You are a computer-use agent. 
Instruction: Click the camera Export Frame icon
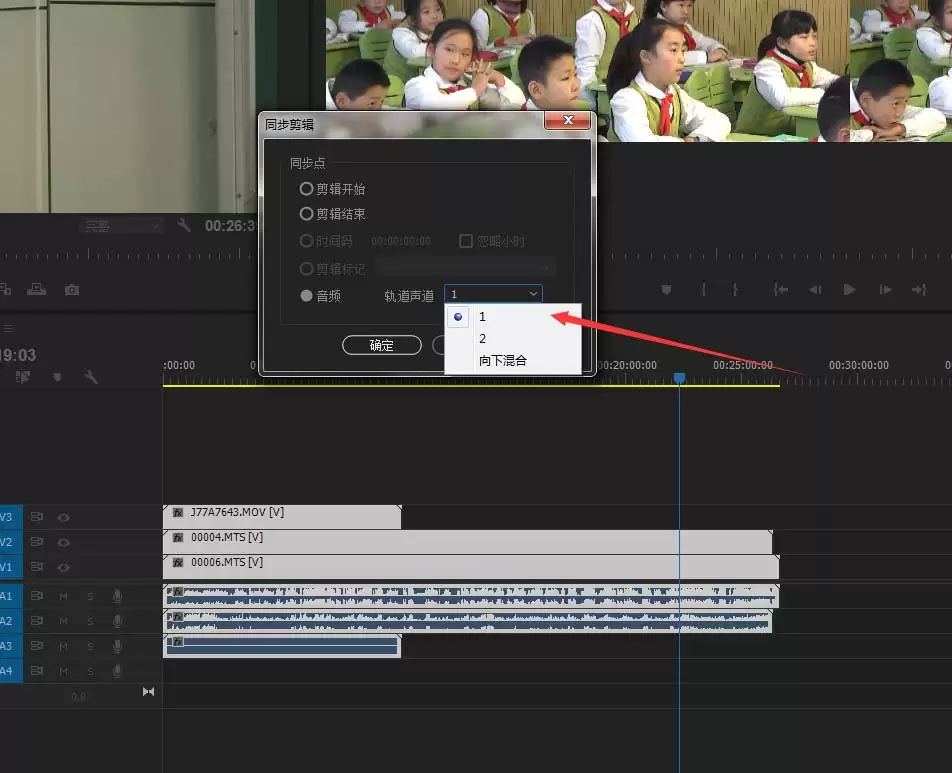pos(72,290)
